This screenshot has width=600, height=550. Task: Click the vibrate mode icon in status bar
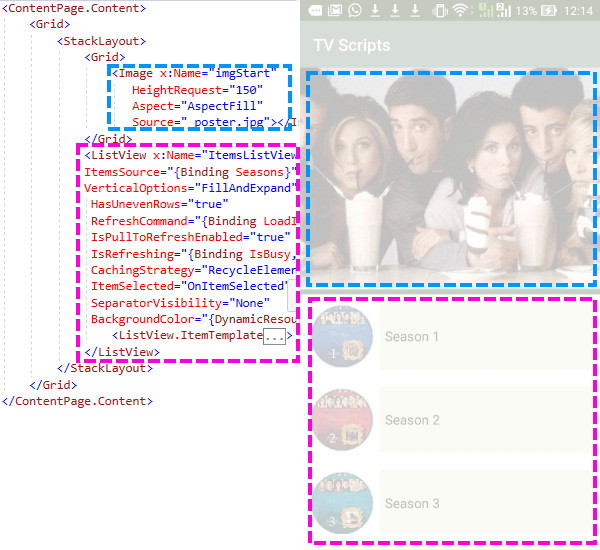440,11
